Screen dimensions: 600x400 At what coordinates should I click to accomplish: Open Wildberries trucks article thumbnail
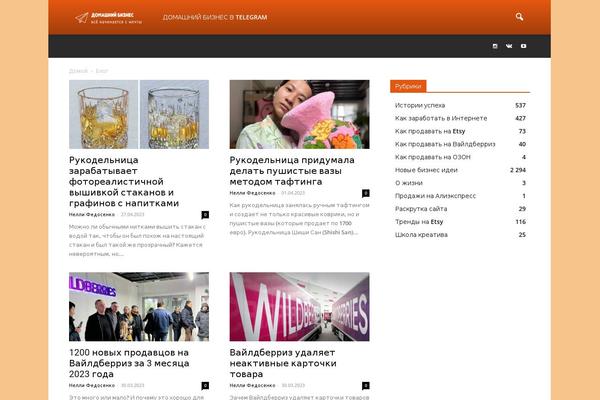pos(299,307)
